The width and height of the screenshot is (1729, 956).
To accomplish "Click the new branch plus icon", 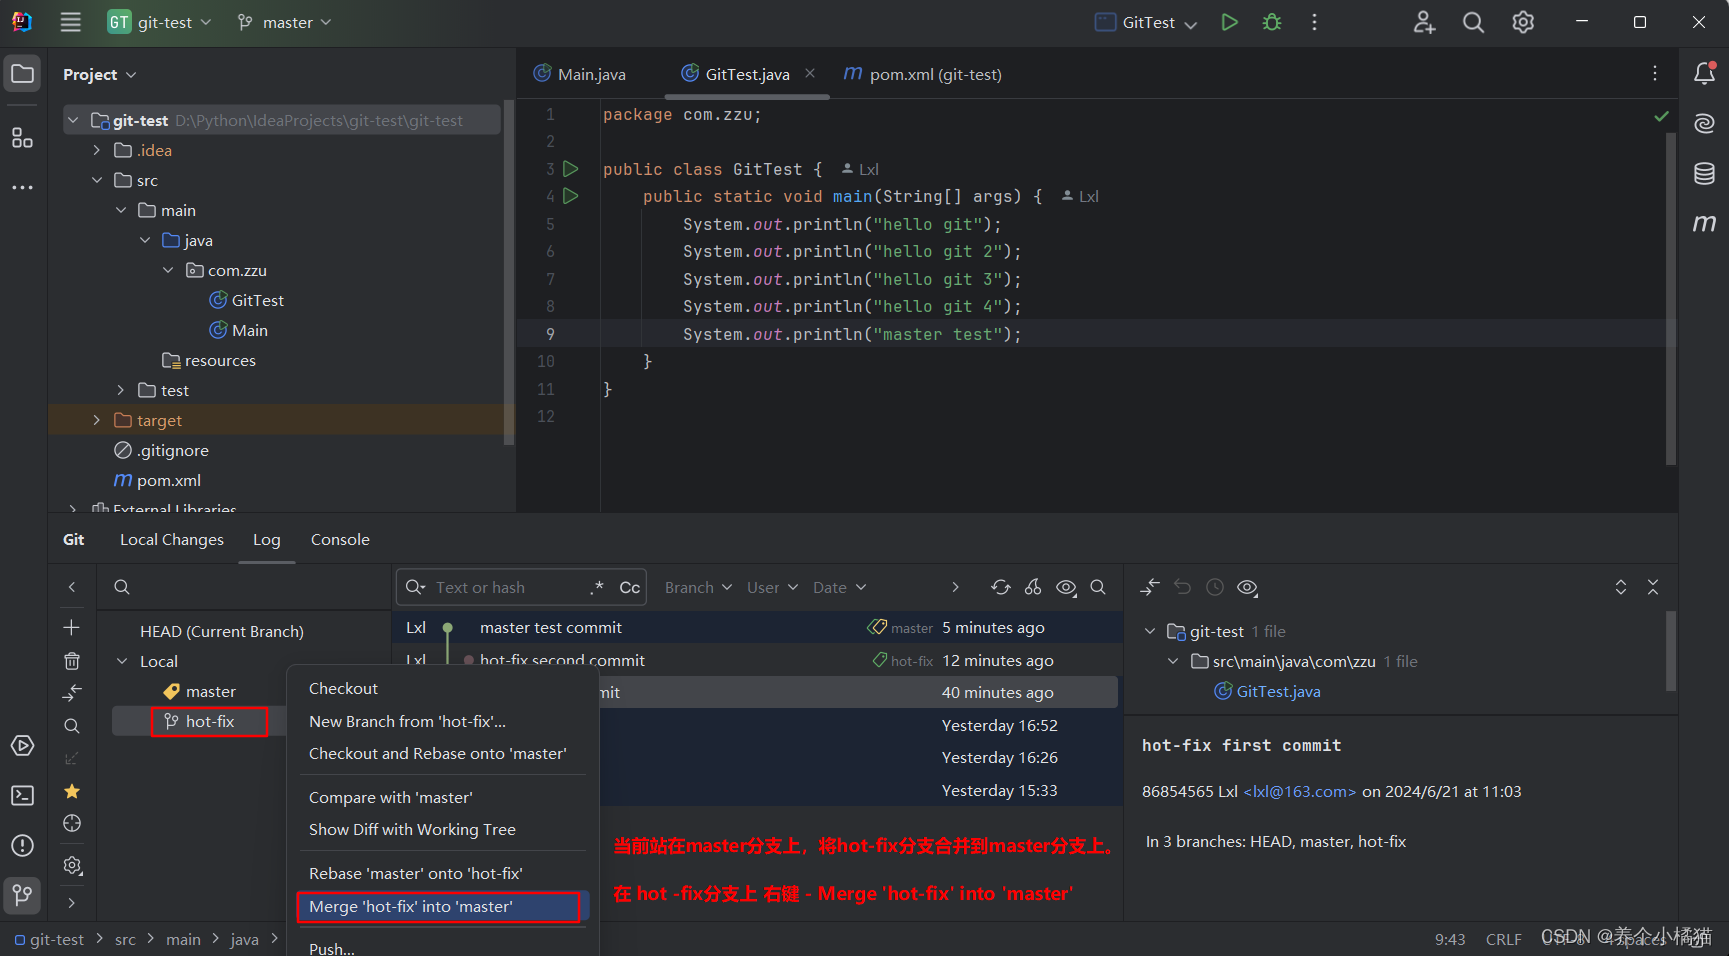I will pos(72,628).
